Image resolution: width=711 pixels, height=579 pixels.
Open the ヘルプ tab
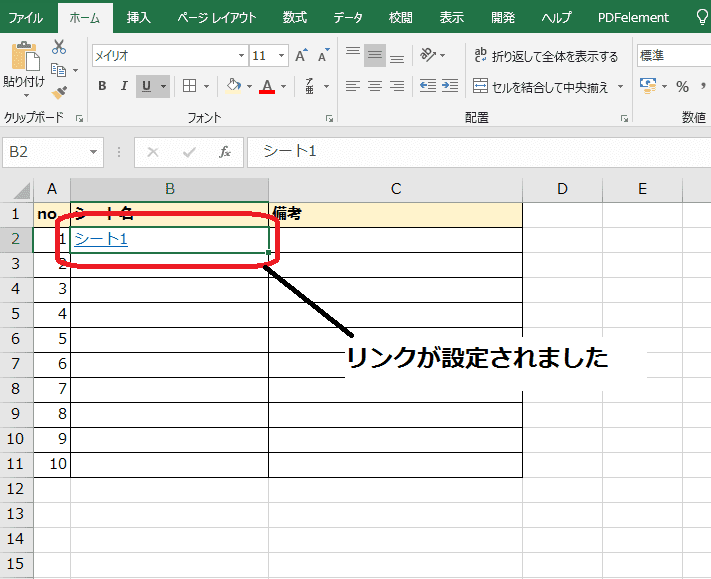pyautogui.click(x=556, y=18)
